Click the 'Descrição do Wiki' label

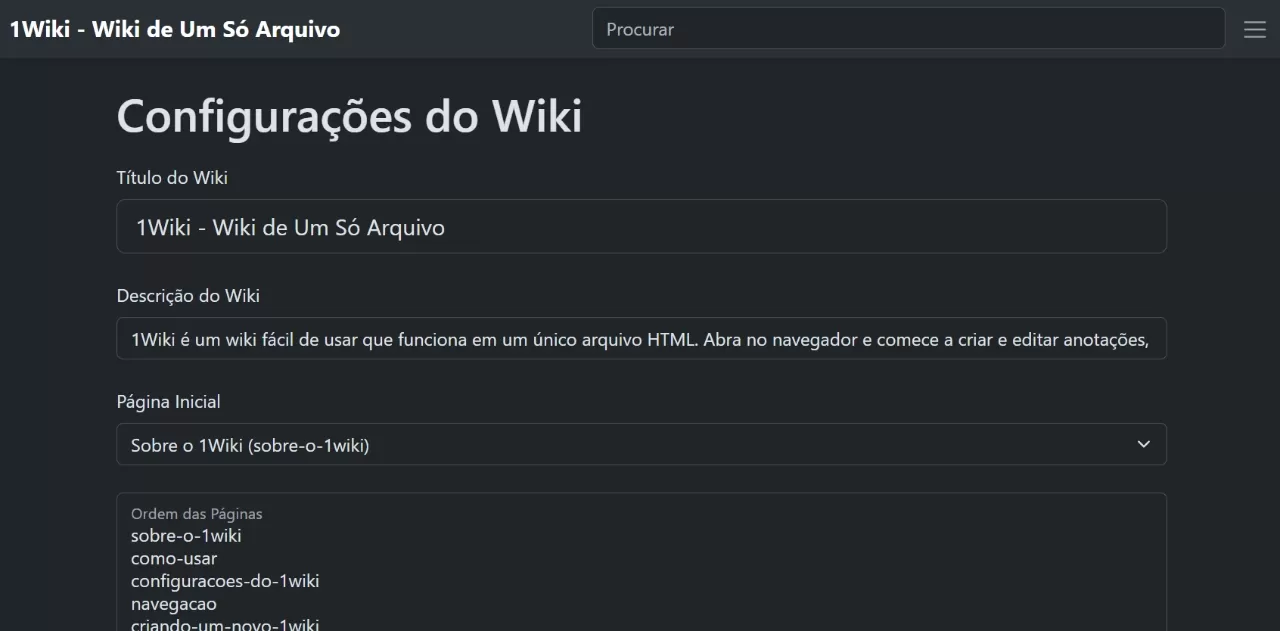[x=188, y=296]
